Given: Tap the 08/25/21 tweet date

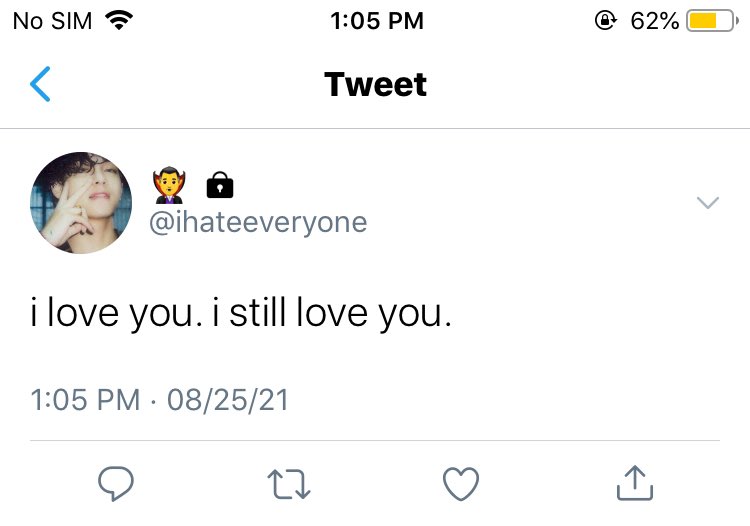Looking at the screenshot, I should click(x=228, y=400).
